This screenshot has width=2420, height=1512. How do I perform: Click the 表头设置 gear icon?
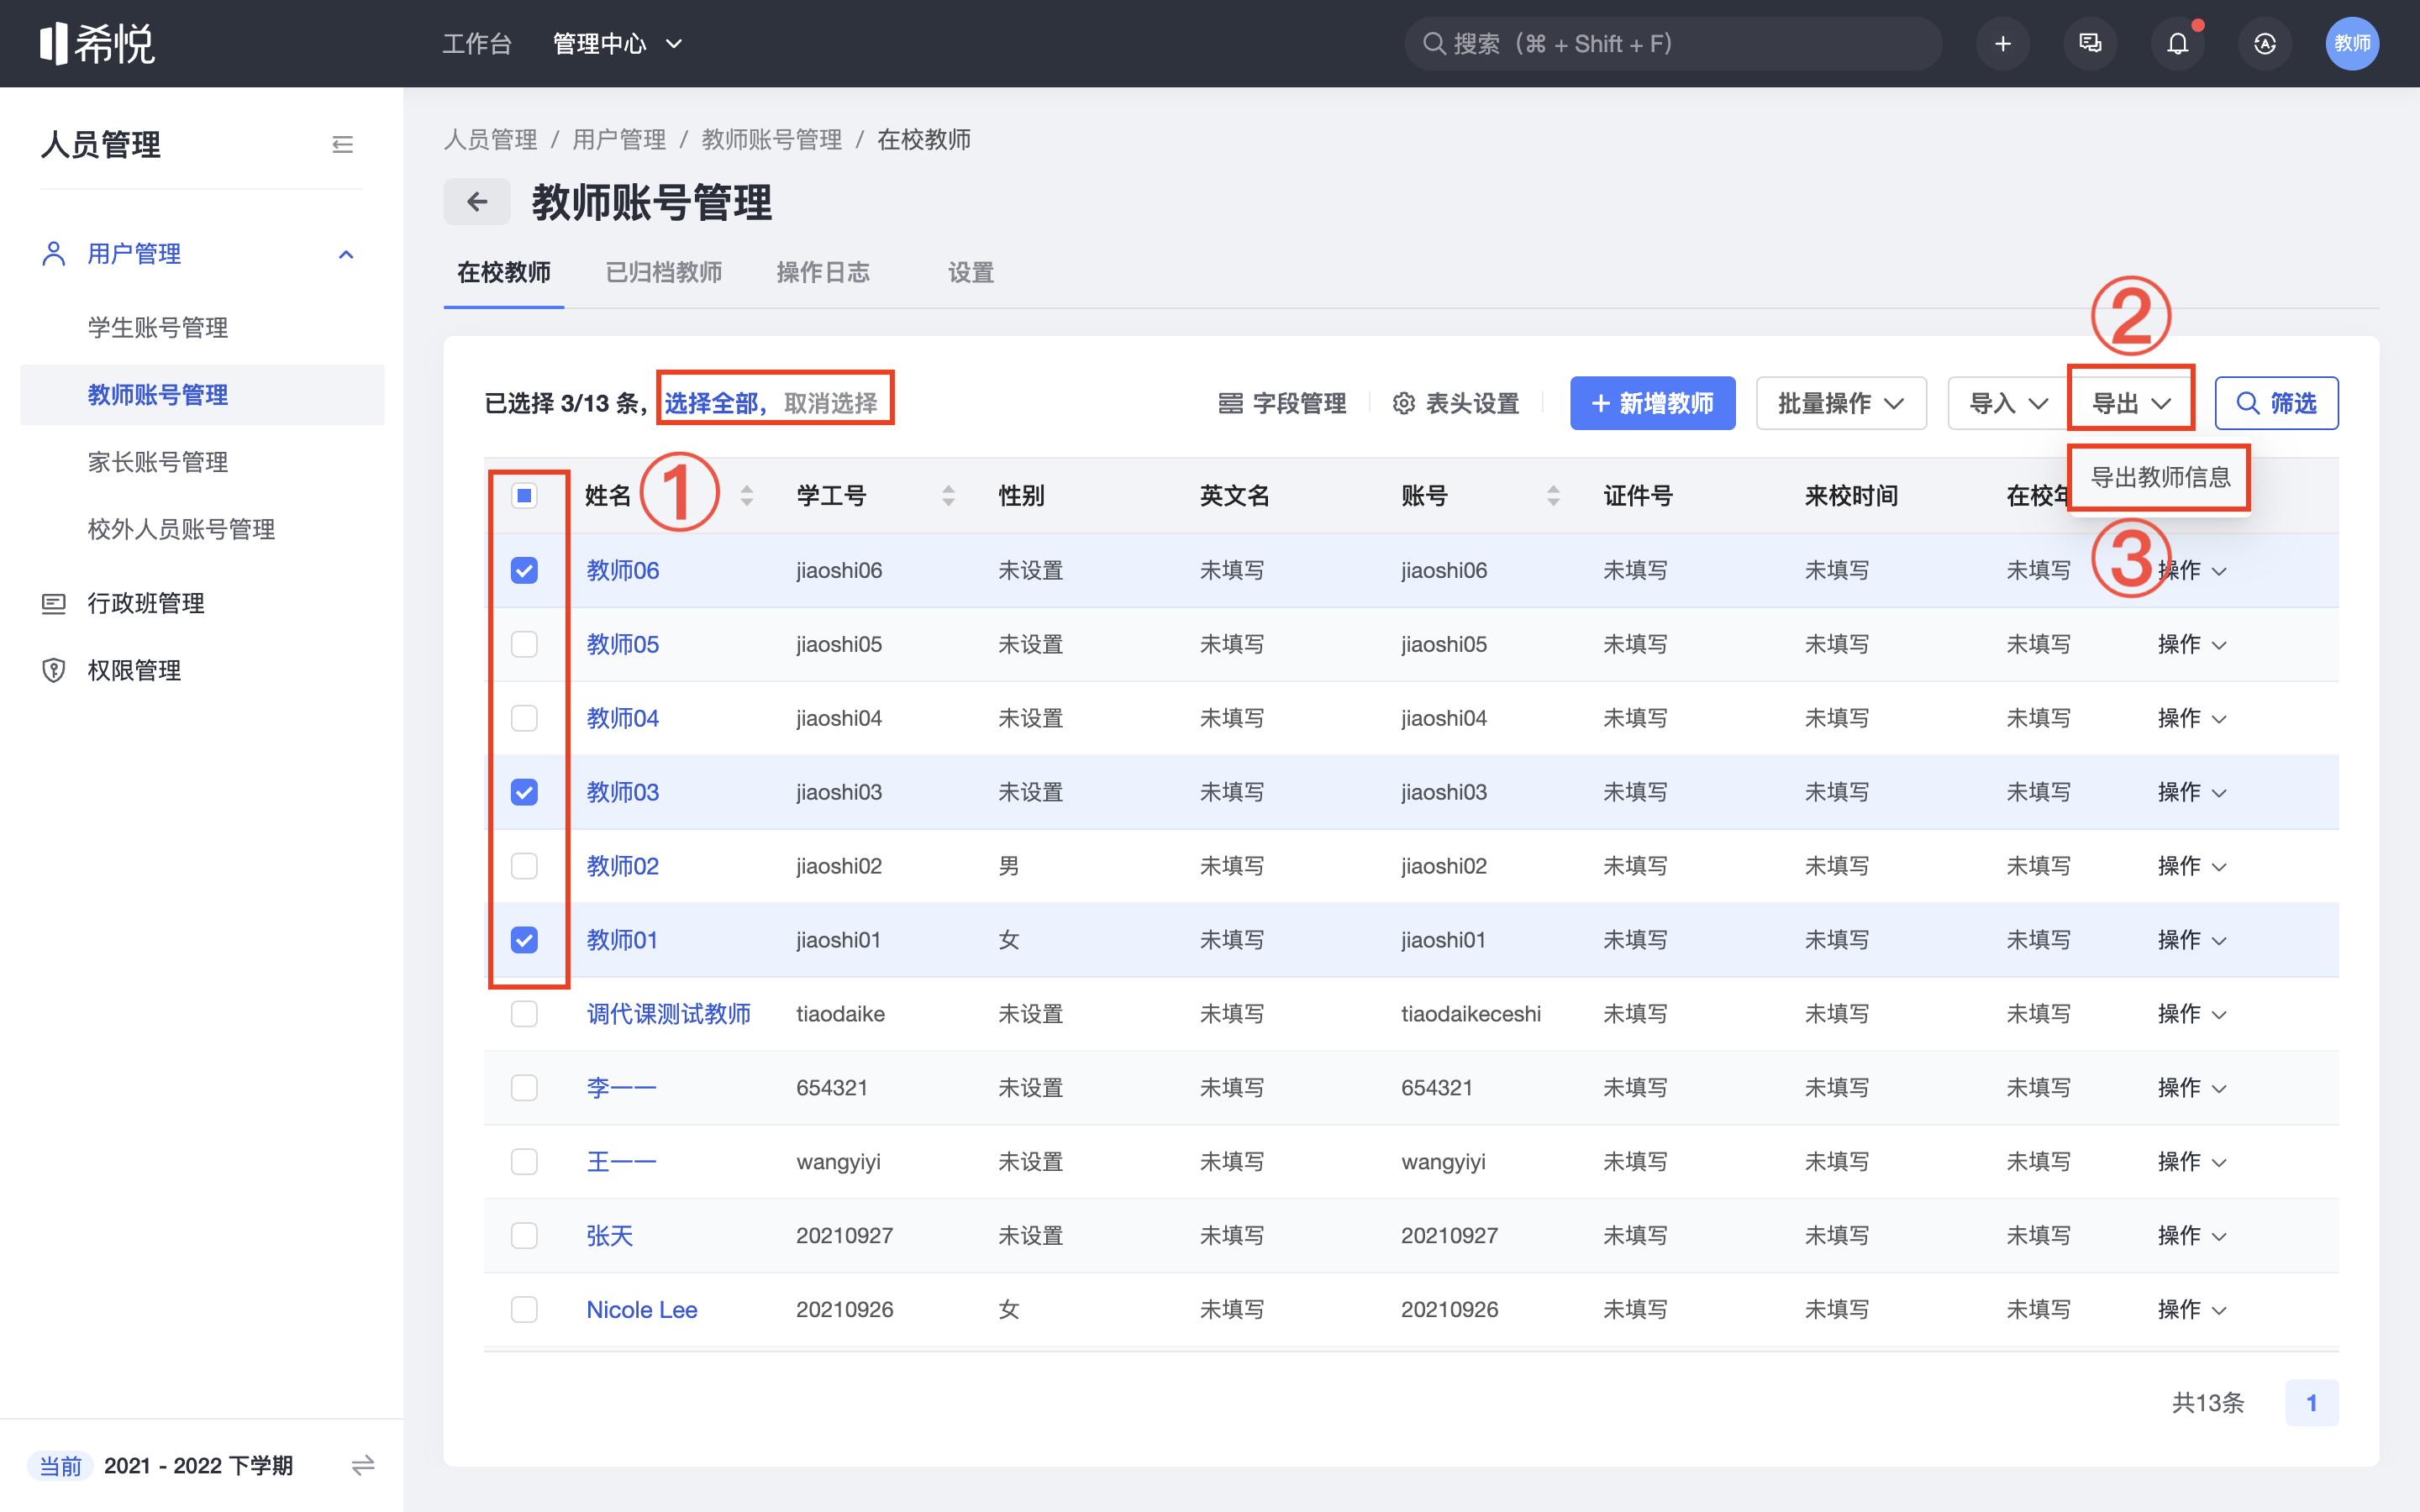coord(1404,403)
